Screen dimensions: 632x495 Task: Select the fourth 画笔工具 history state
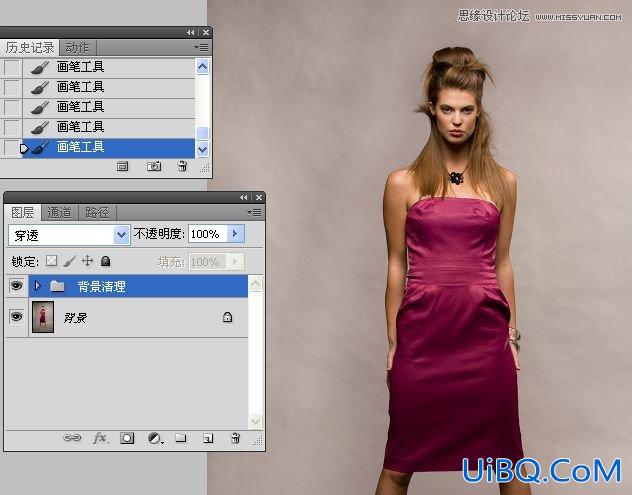109,128
